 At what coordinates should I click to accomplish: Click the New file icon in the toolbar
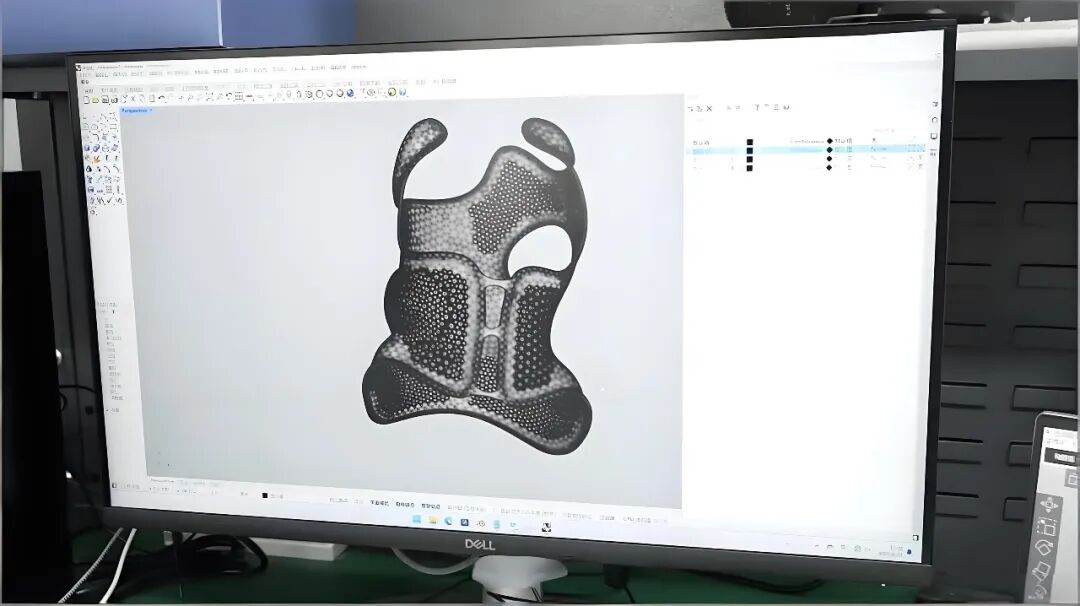point(87,99)
